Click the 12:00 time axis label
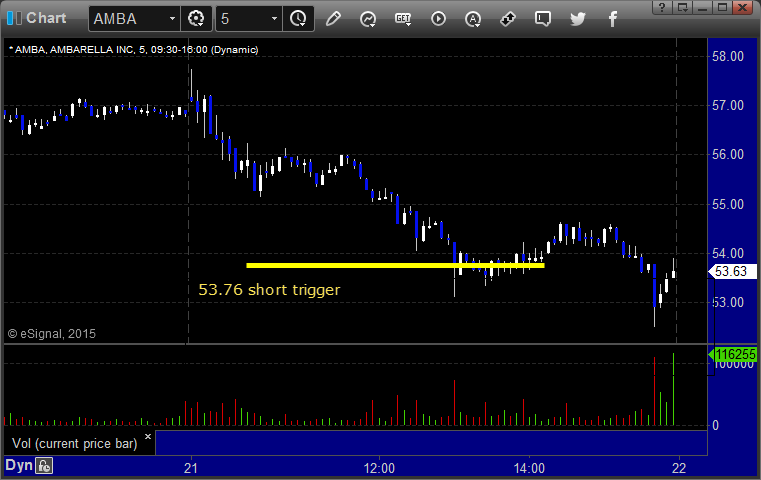Image resolution: width=761 pixels, height=480 pixels. click(379, 468)
